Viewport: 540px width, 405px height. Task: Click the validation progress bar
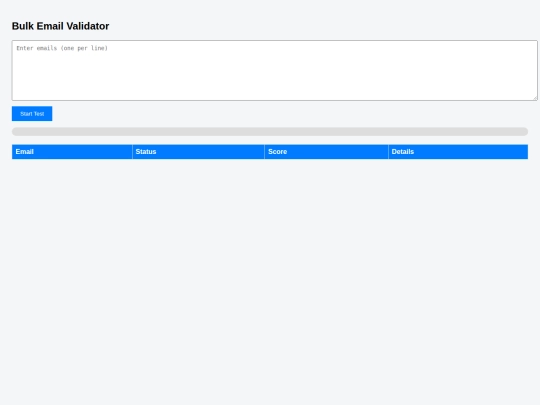[270, 132]
